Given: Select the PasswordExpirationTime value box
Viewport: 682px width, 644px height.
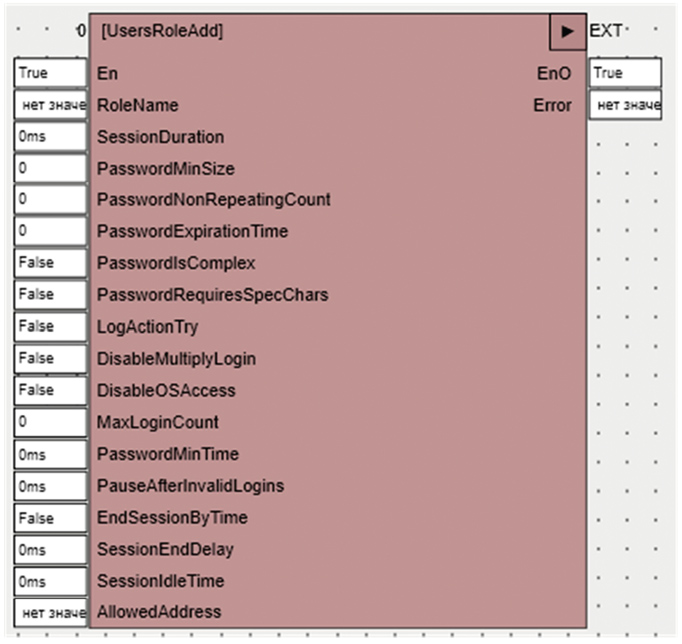Looking at the screenshot, I should (51, 232).
